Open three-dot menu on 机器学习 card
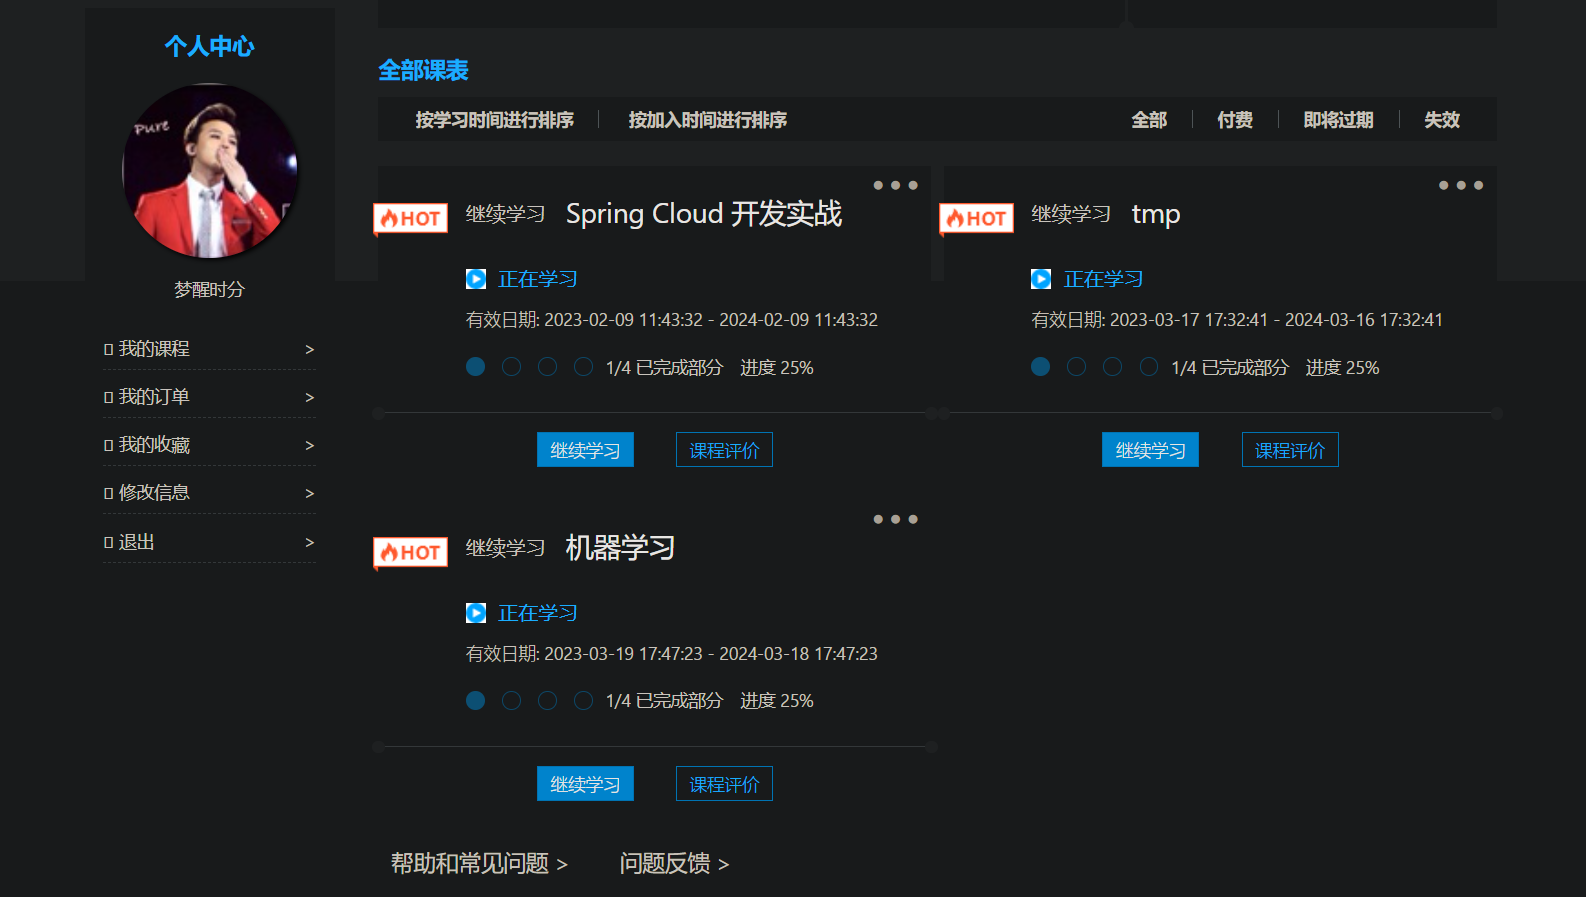The height and width of the screenshot is (897, 1586). tap(895, 519)
